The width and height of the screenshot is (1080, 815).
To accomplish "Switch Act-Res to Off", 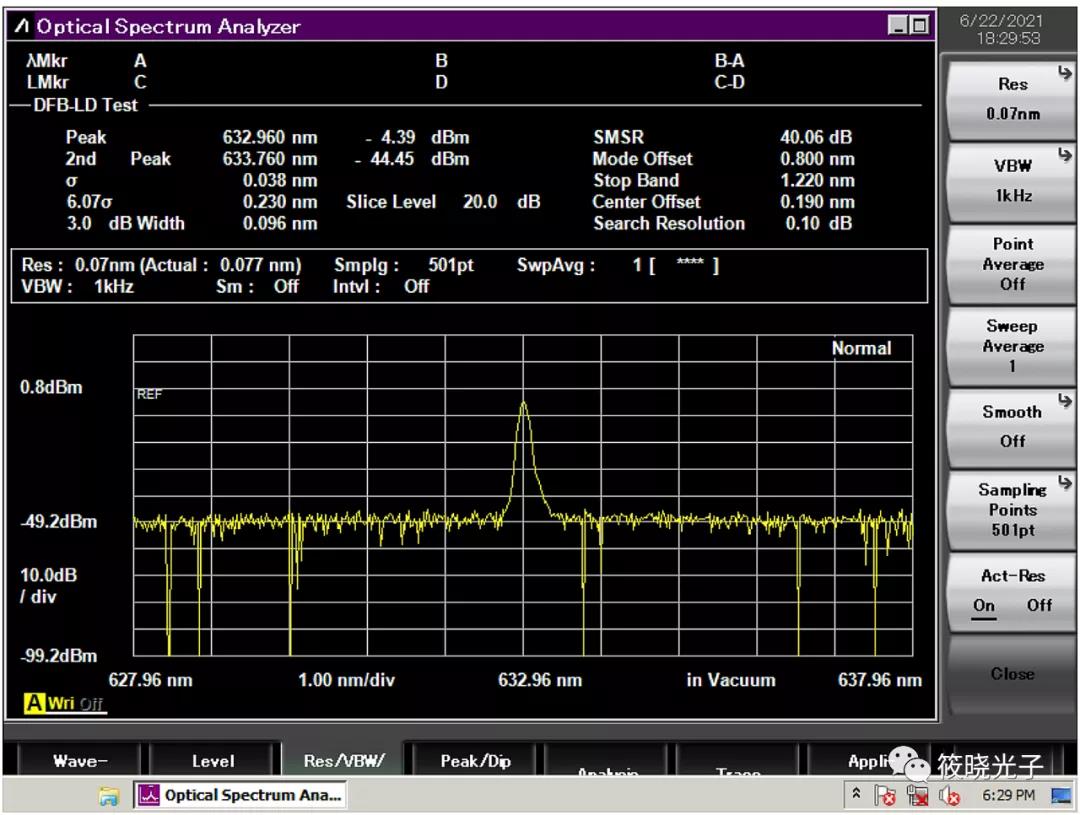I will point(1039,605).
